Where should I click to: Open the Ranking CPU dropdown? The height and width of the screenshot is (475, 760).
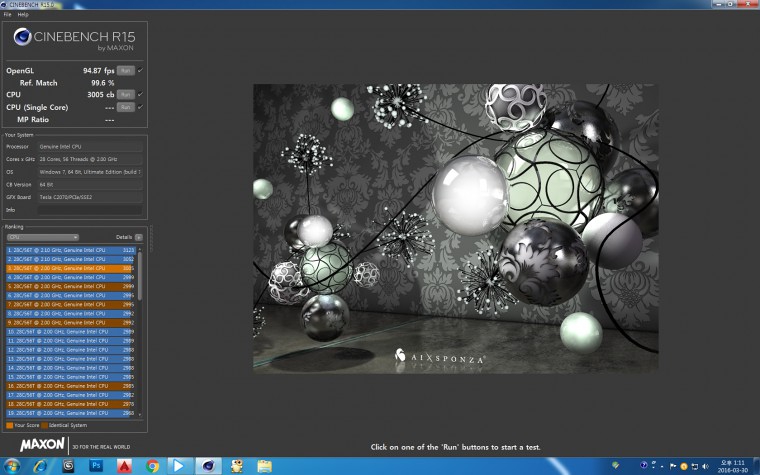[43, 237]
